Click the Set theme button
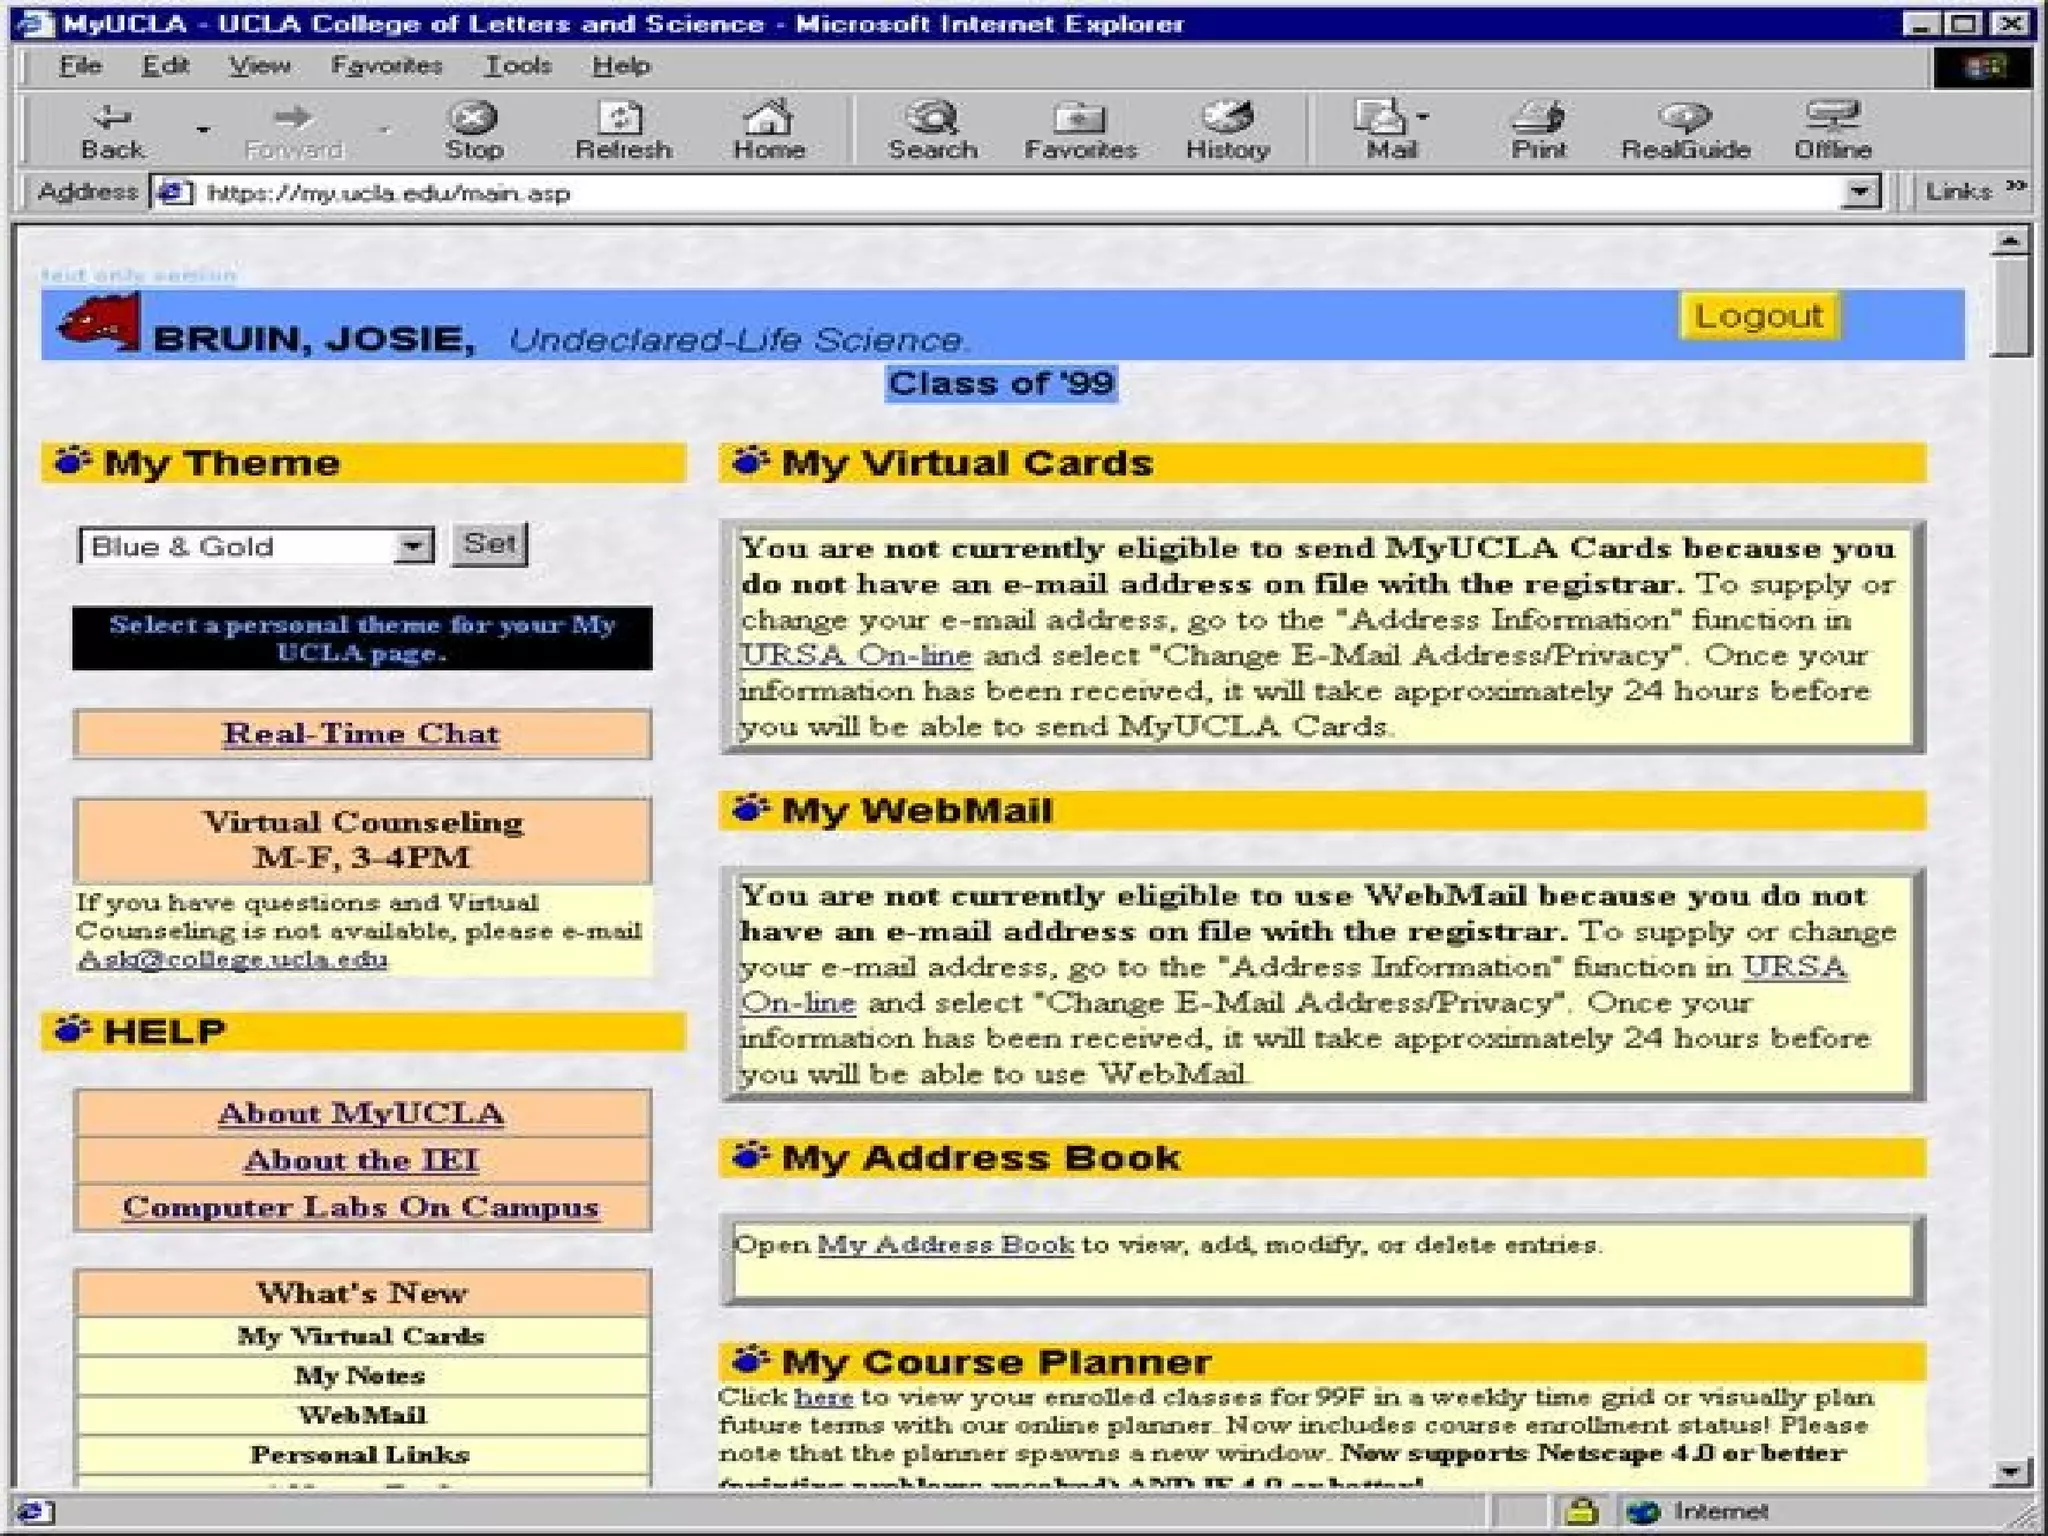This screenshot has height=1536, width=2048. pyautogui.click(x=489, y=544)
